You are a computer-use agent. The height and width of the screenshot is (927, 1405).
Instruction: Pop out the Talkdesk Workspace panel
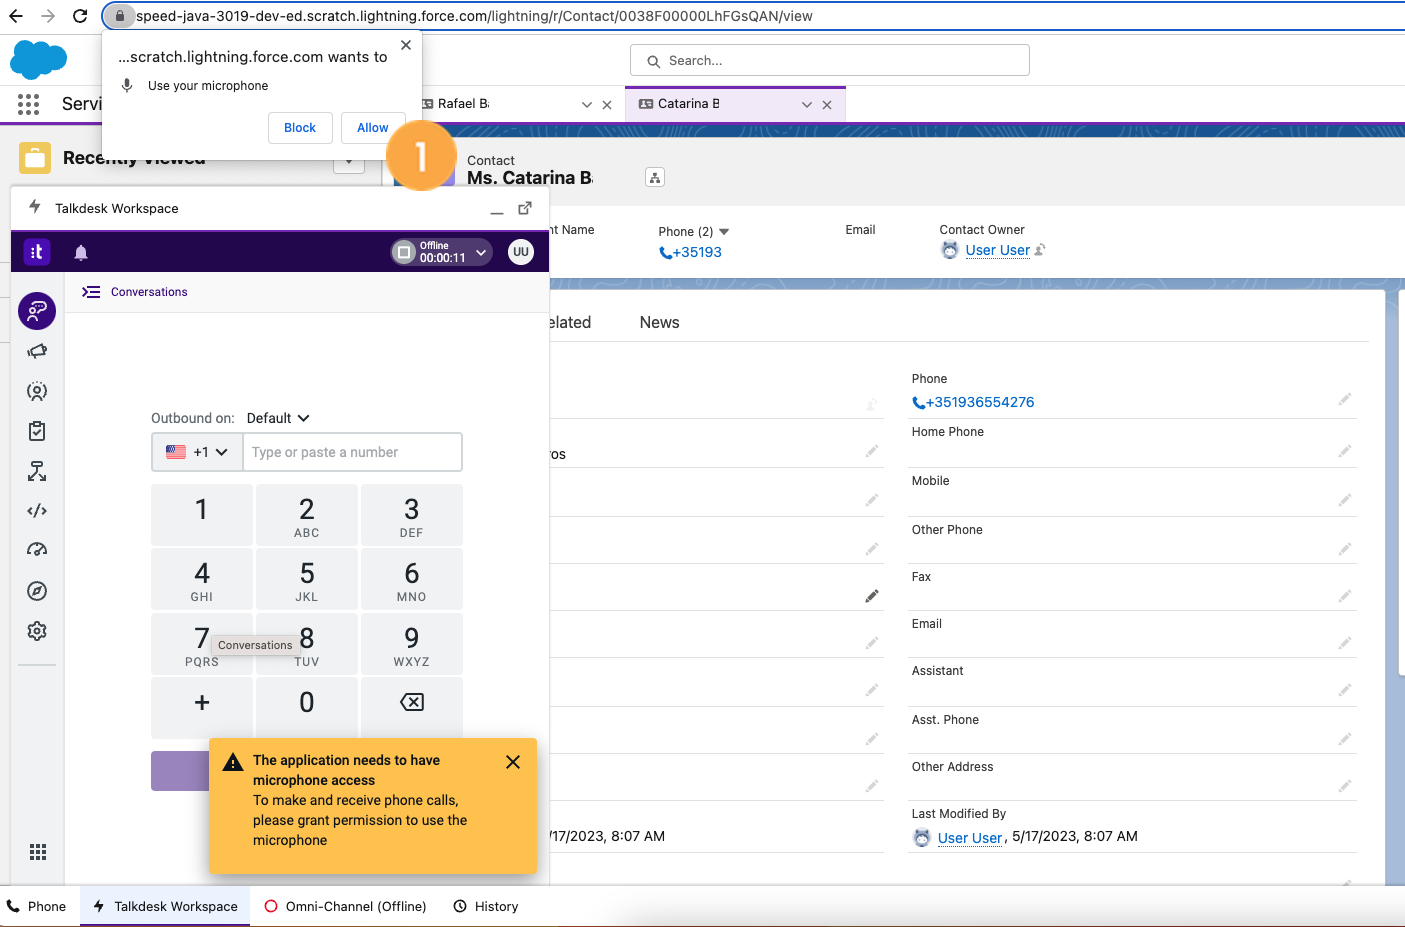(525, 208)
